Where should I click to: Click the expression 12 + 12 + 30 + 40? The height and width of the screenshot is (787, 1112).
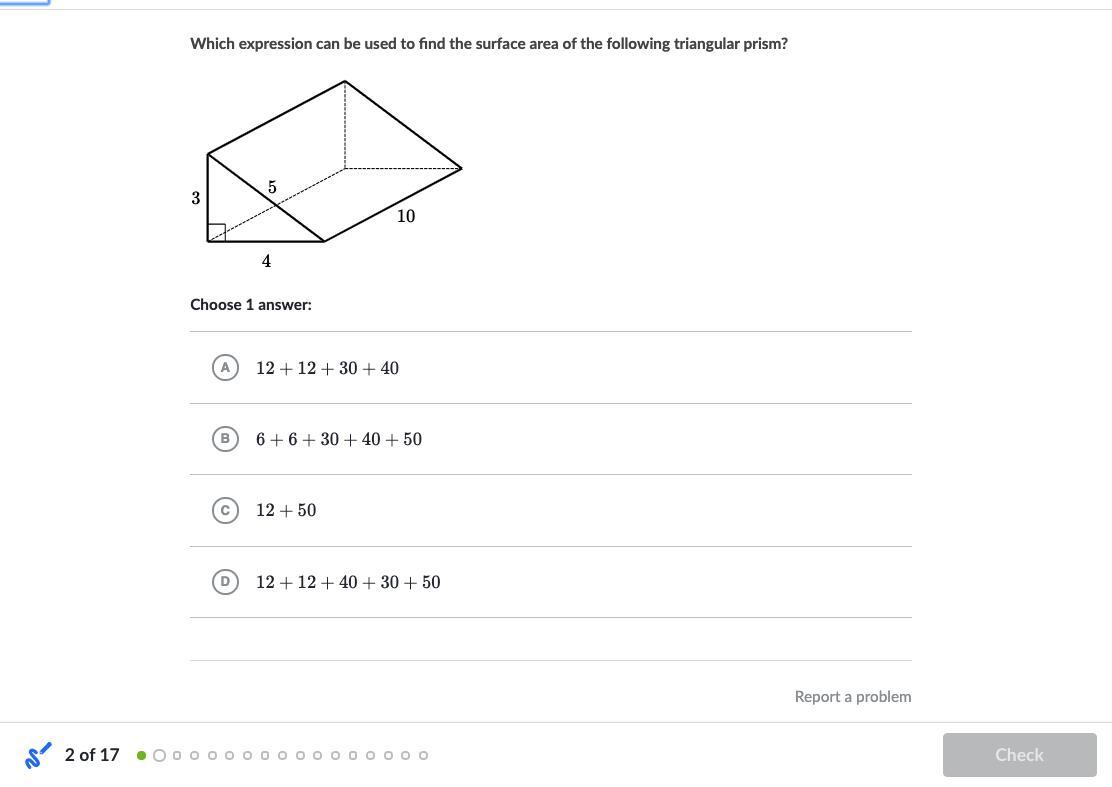[x=328, y=368]
